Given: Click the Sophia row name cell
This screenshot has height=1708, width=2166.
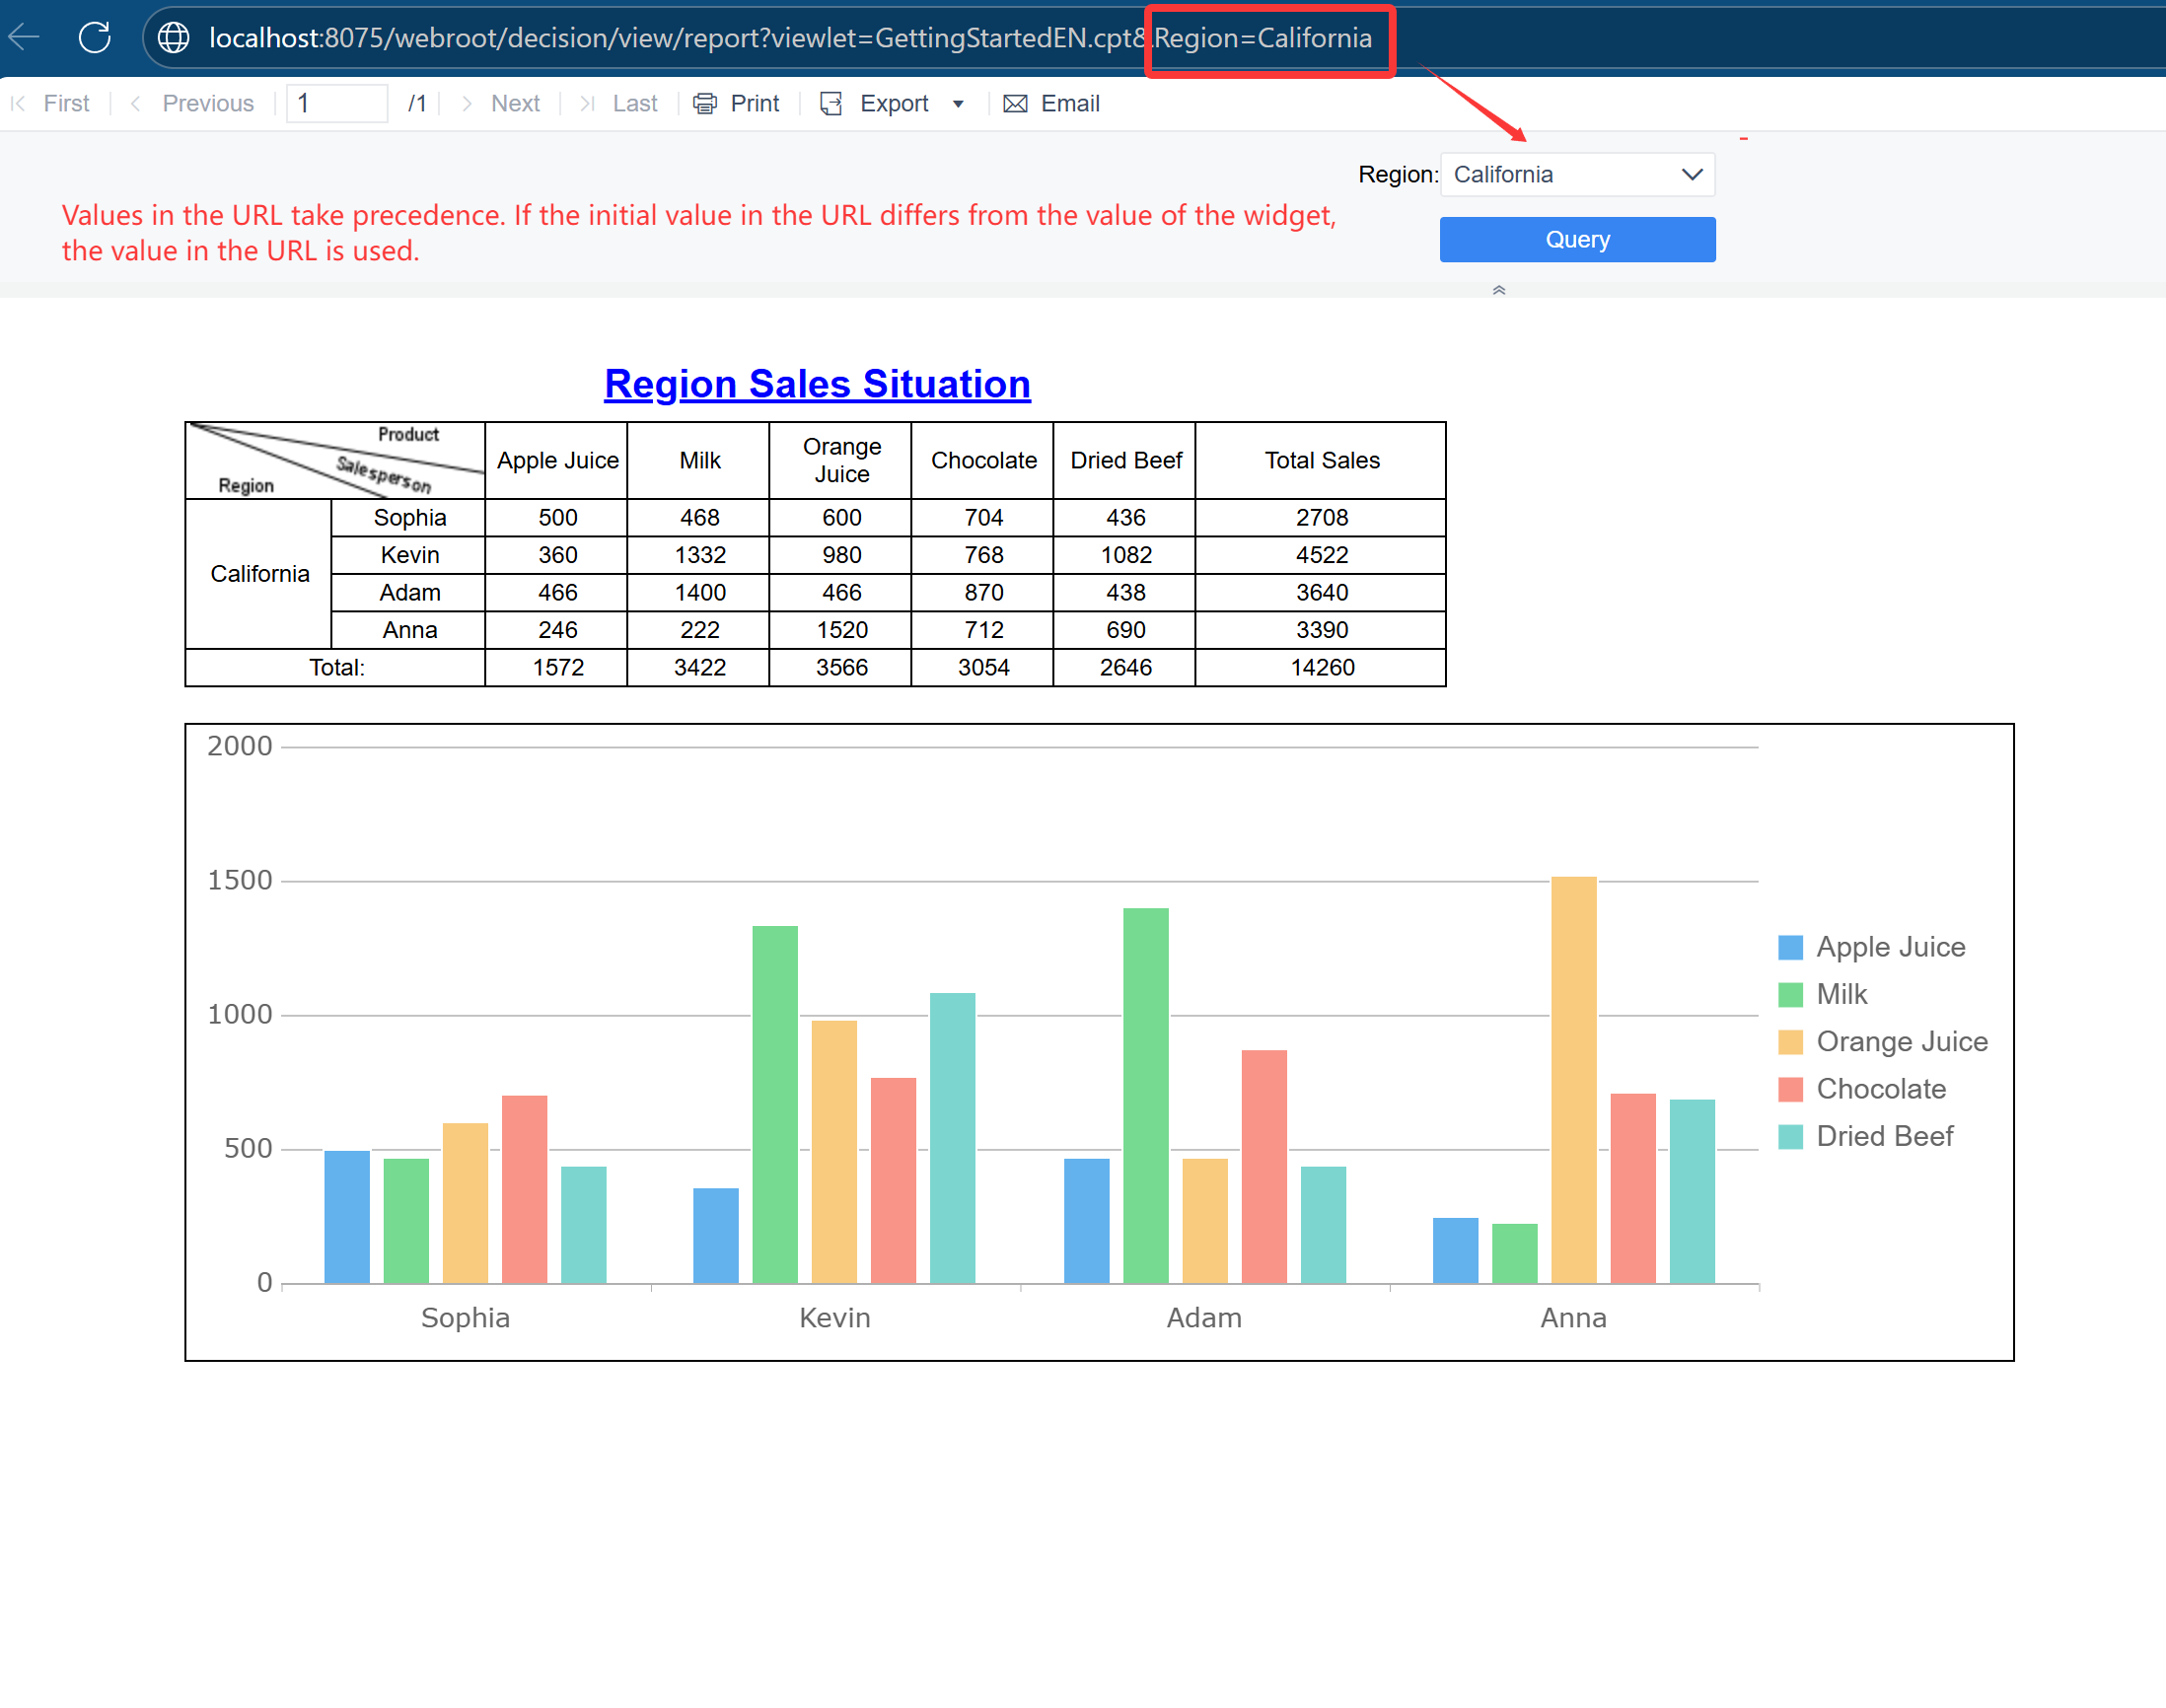Looking at the screenshot, I should coord(409,518).
